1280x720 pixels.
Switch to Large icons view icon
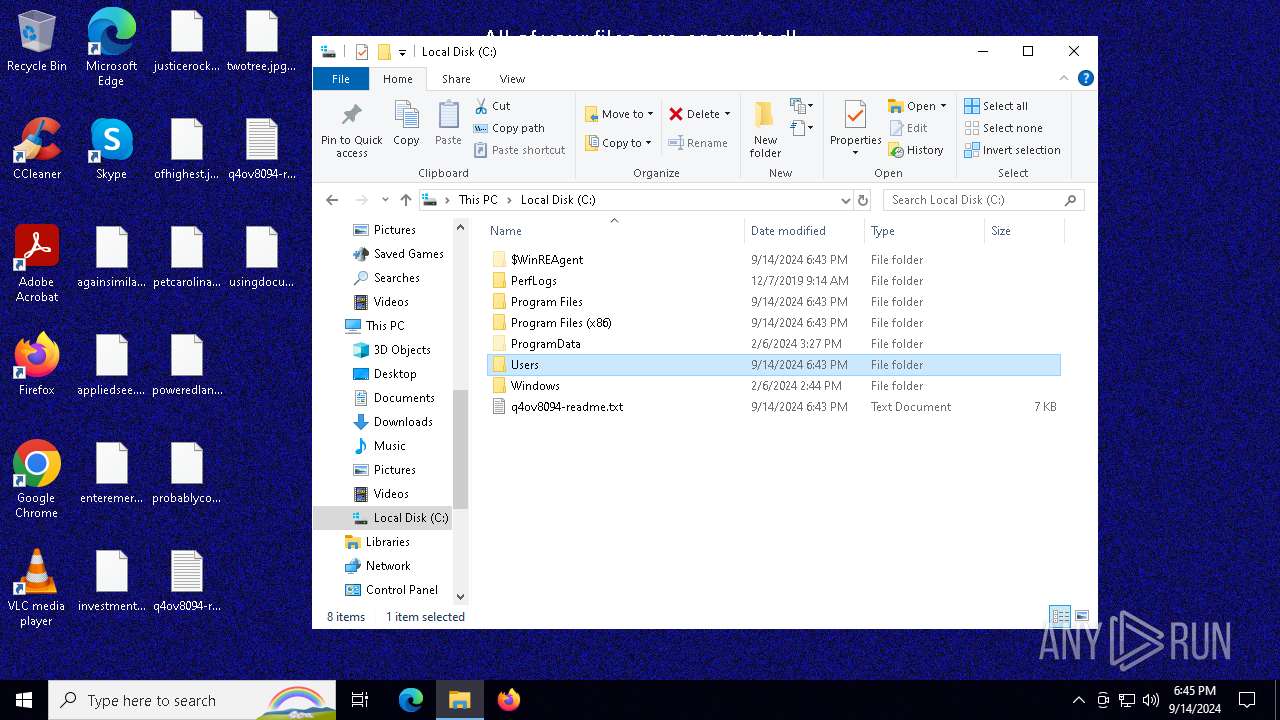(1081, 616)
